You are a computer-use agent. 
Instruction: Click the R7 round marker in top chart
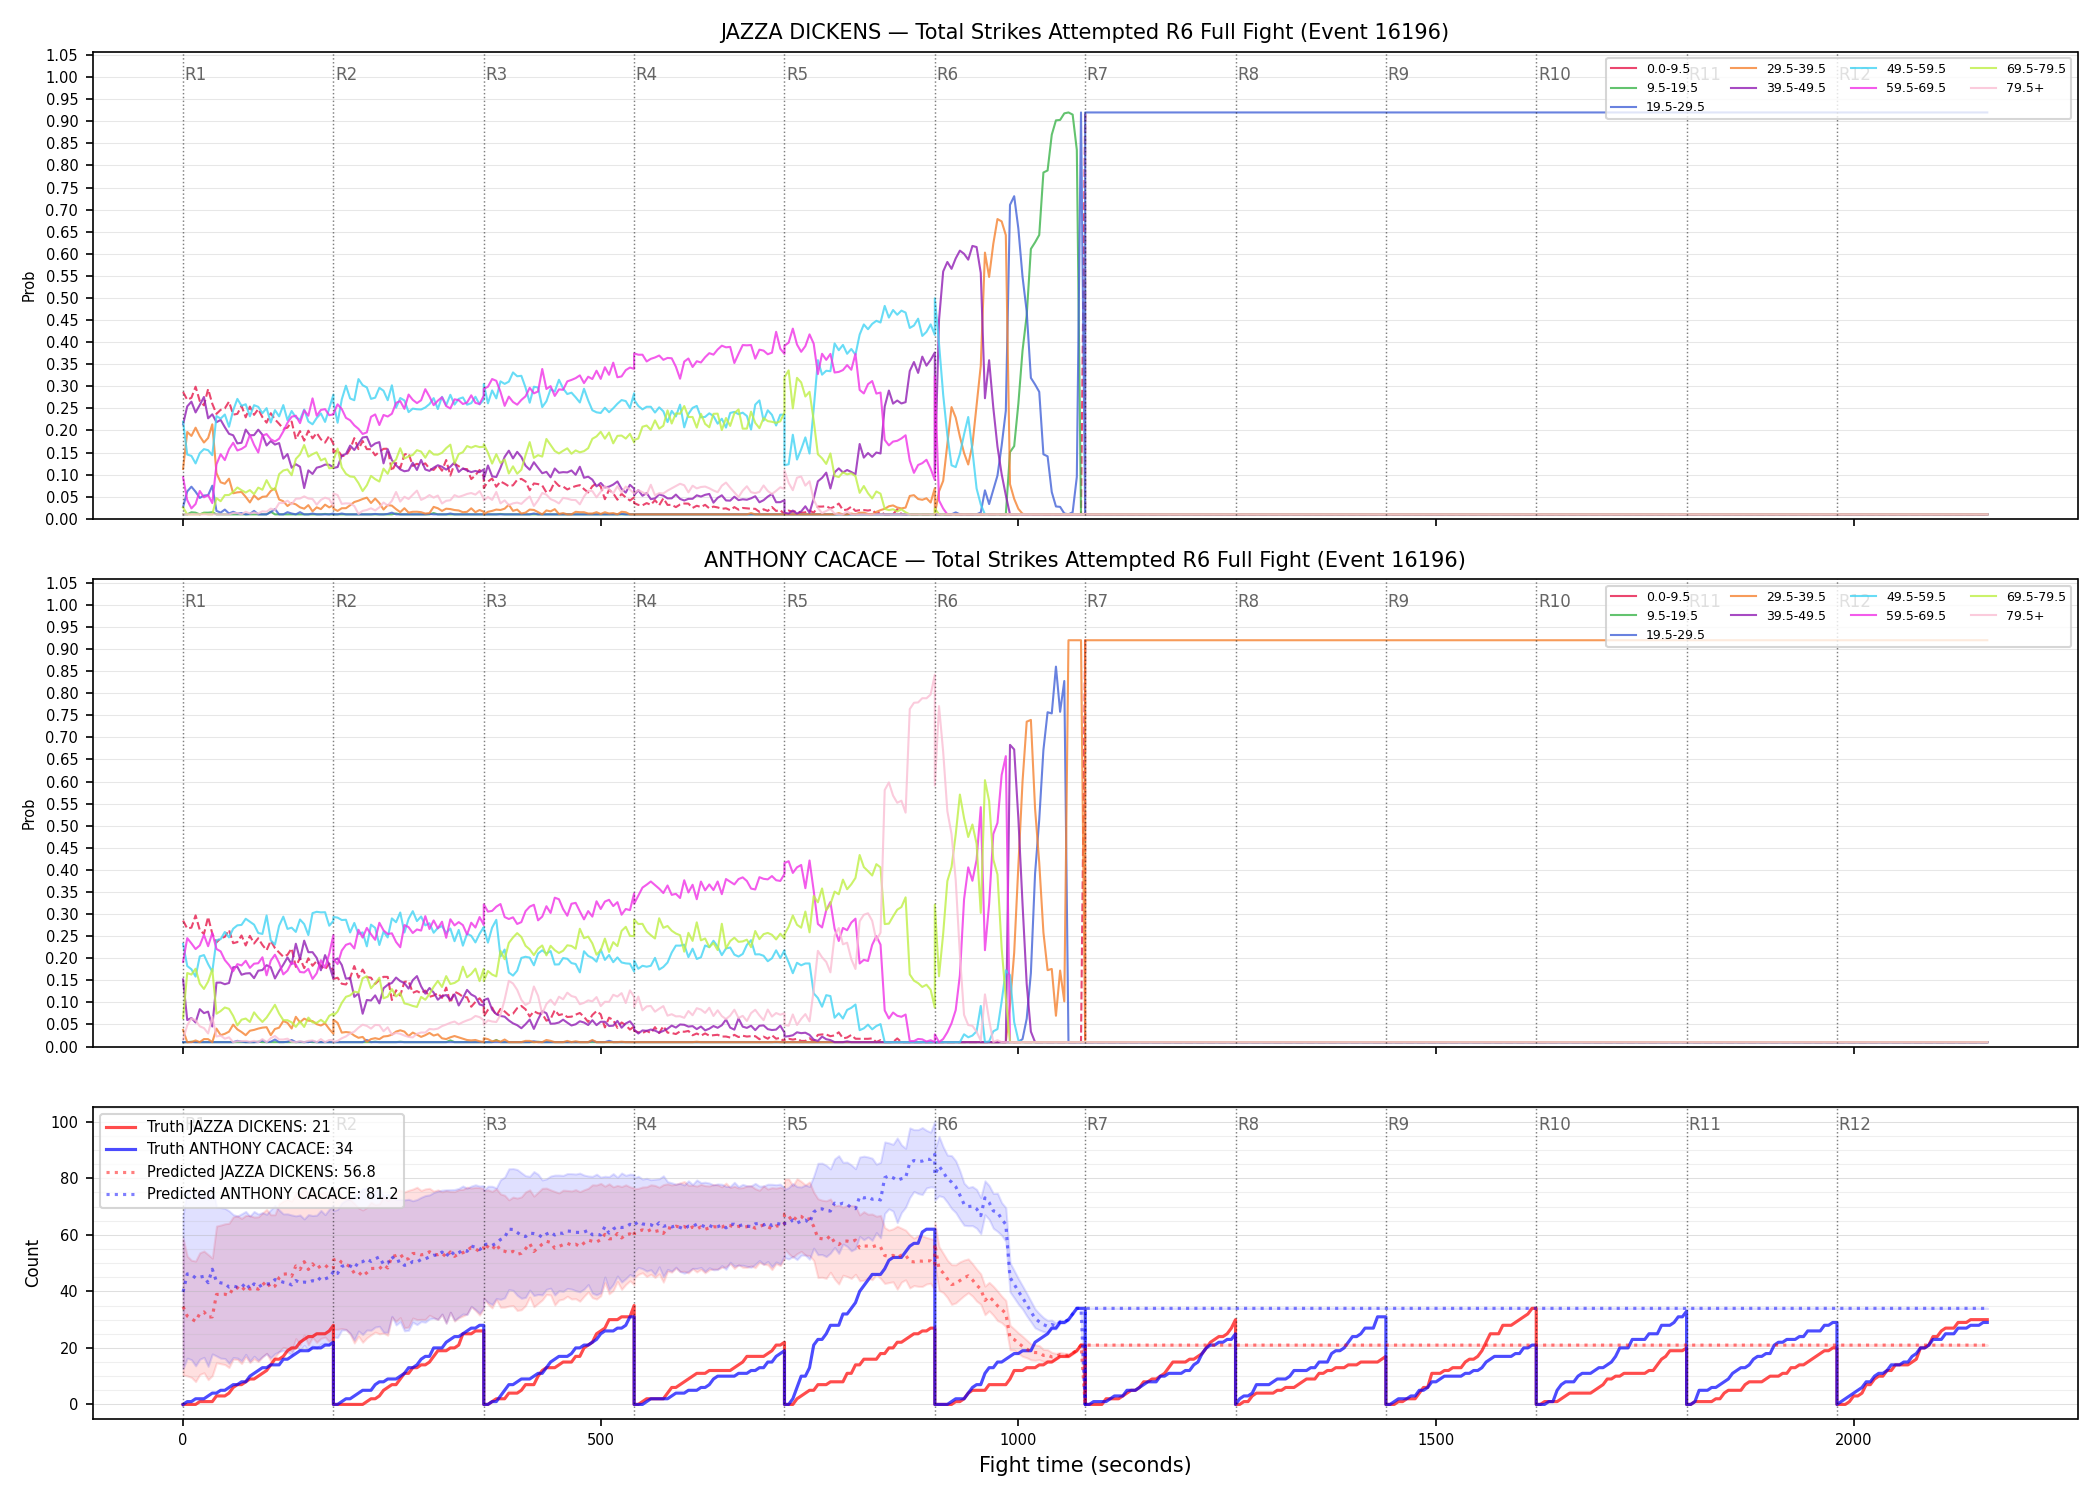pyautogui.click(x=1097, y=74)
